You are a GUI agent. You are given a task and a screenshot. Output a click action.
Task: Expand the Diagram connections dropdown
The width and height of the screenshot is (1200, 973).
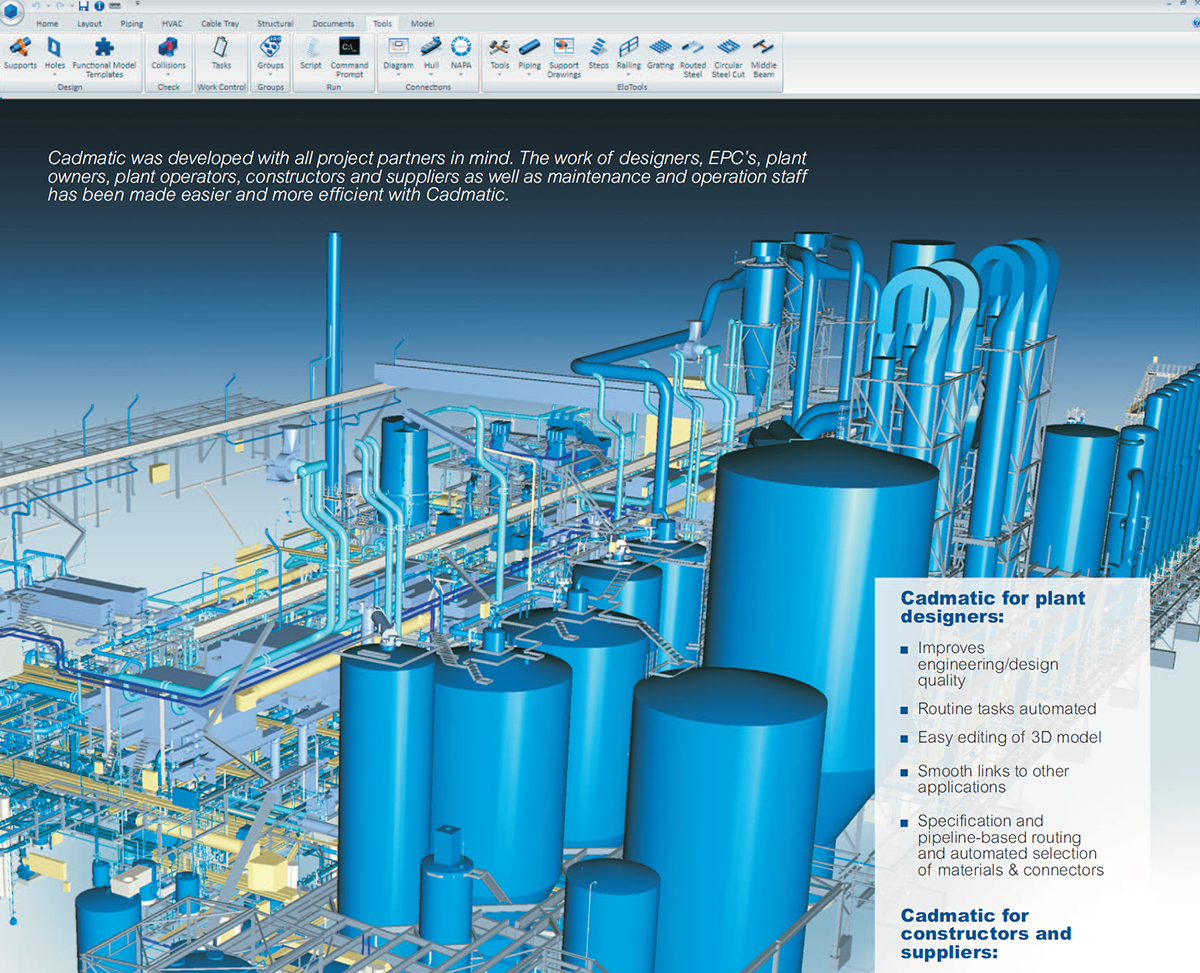pyautogui.click(x=398, y=73)
